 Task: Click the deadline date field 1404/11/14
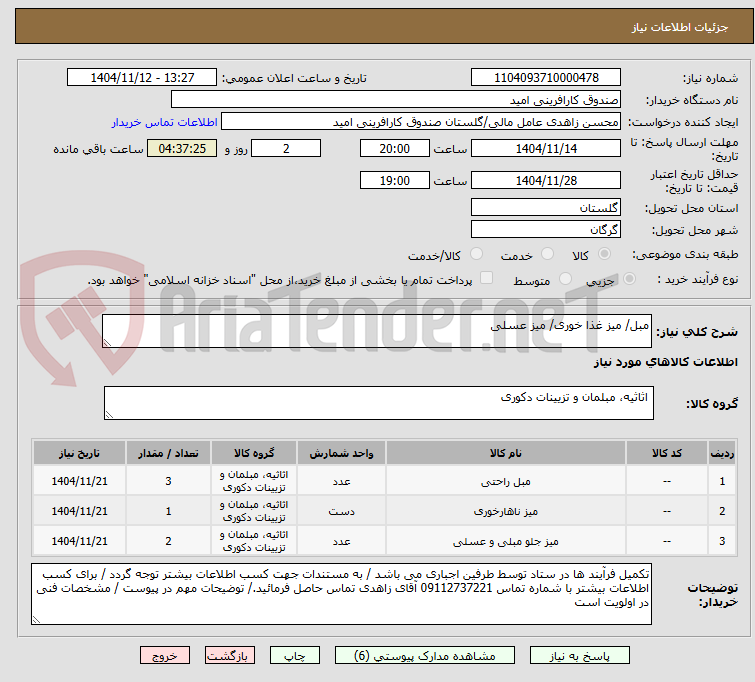coord(546,148)
